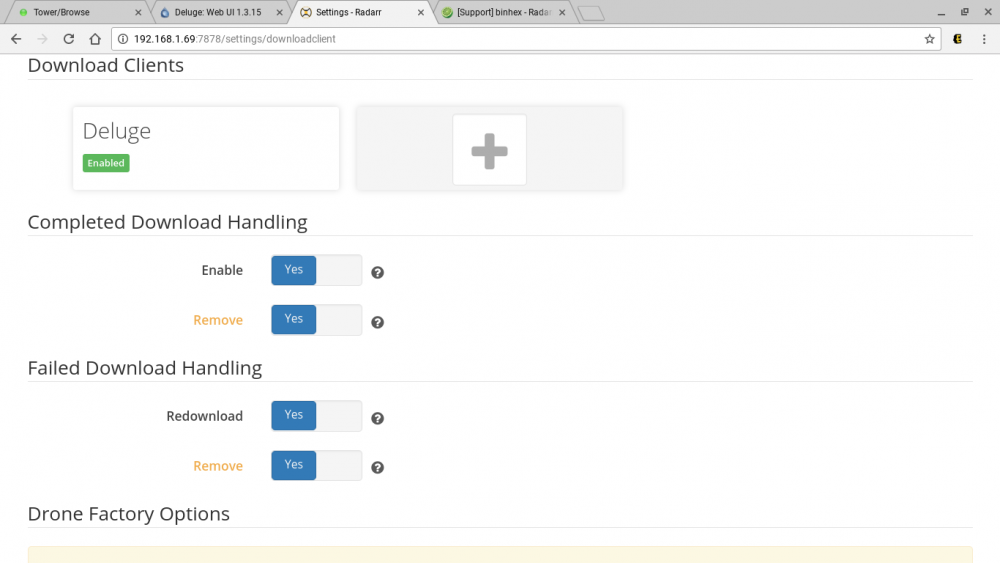Click the Completed Download Handling heading
The image size is (1000, 563).
(168, 223)
